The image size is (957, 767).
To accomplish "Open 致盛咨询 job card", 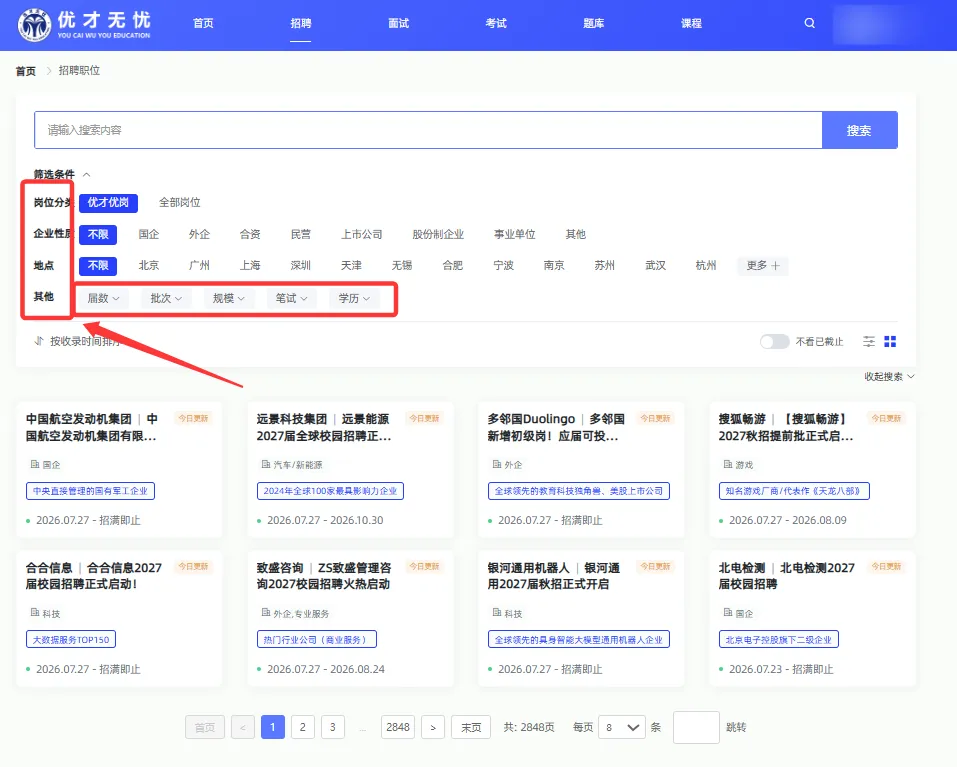I will tap(350, 618).
